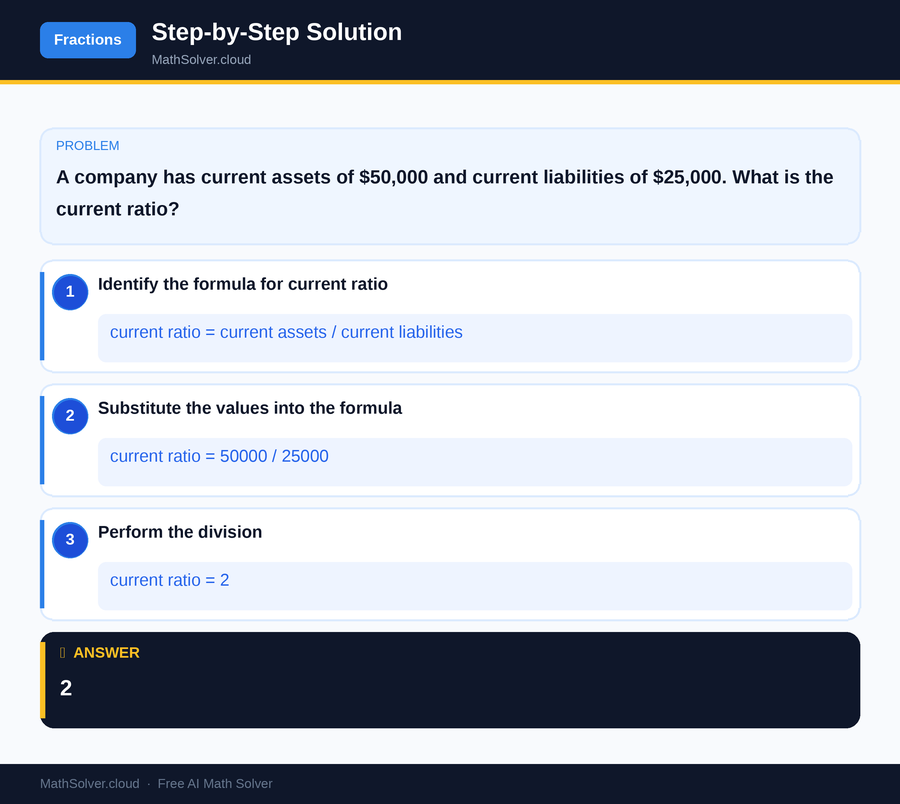
Task: Select the 'Perform the division' step title
Action: click(180, 532)
